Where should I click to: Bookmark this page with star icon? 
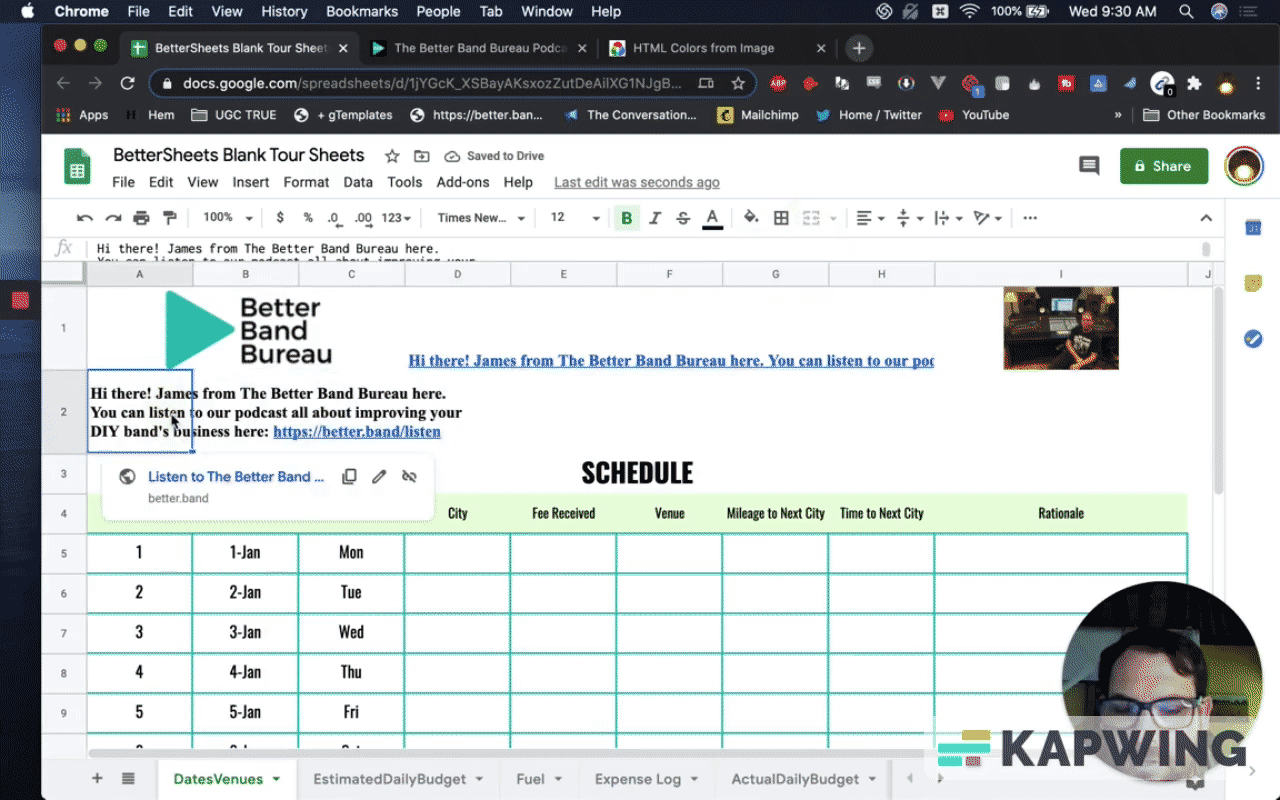click(x=738, y=83)
